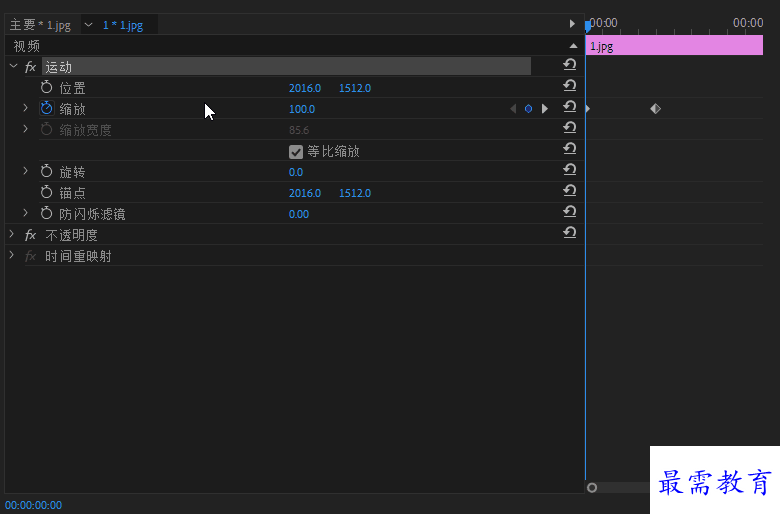This screenshot has width=780, height=514.
Task: Expand the 不透明度 effect
Action: pos(11,234)
